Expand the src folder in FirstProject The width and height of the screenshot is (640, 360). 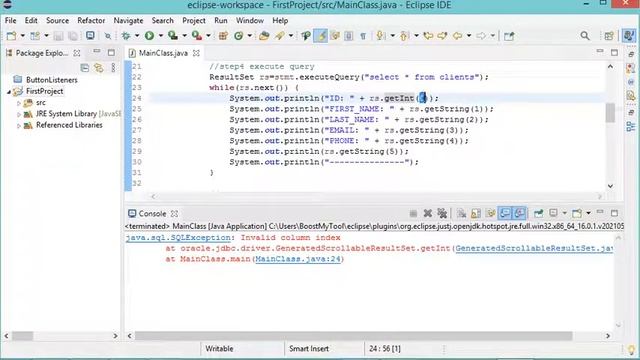(18, 103)
